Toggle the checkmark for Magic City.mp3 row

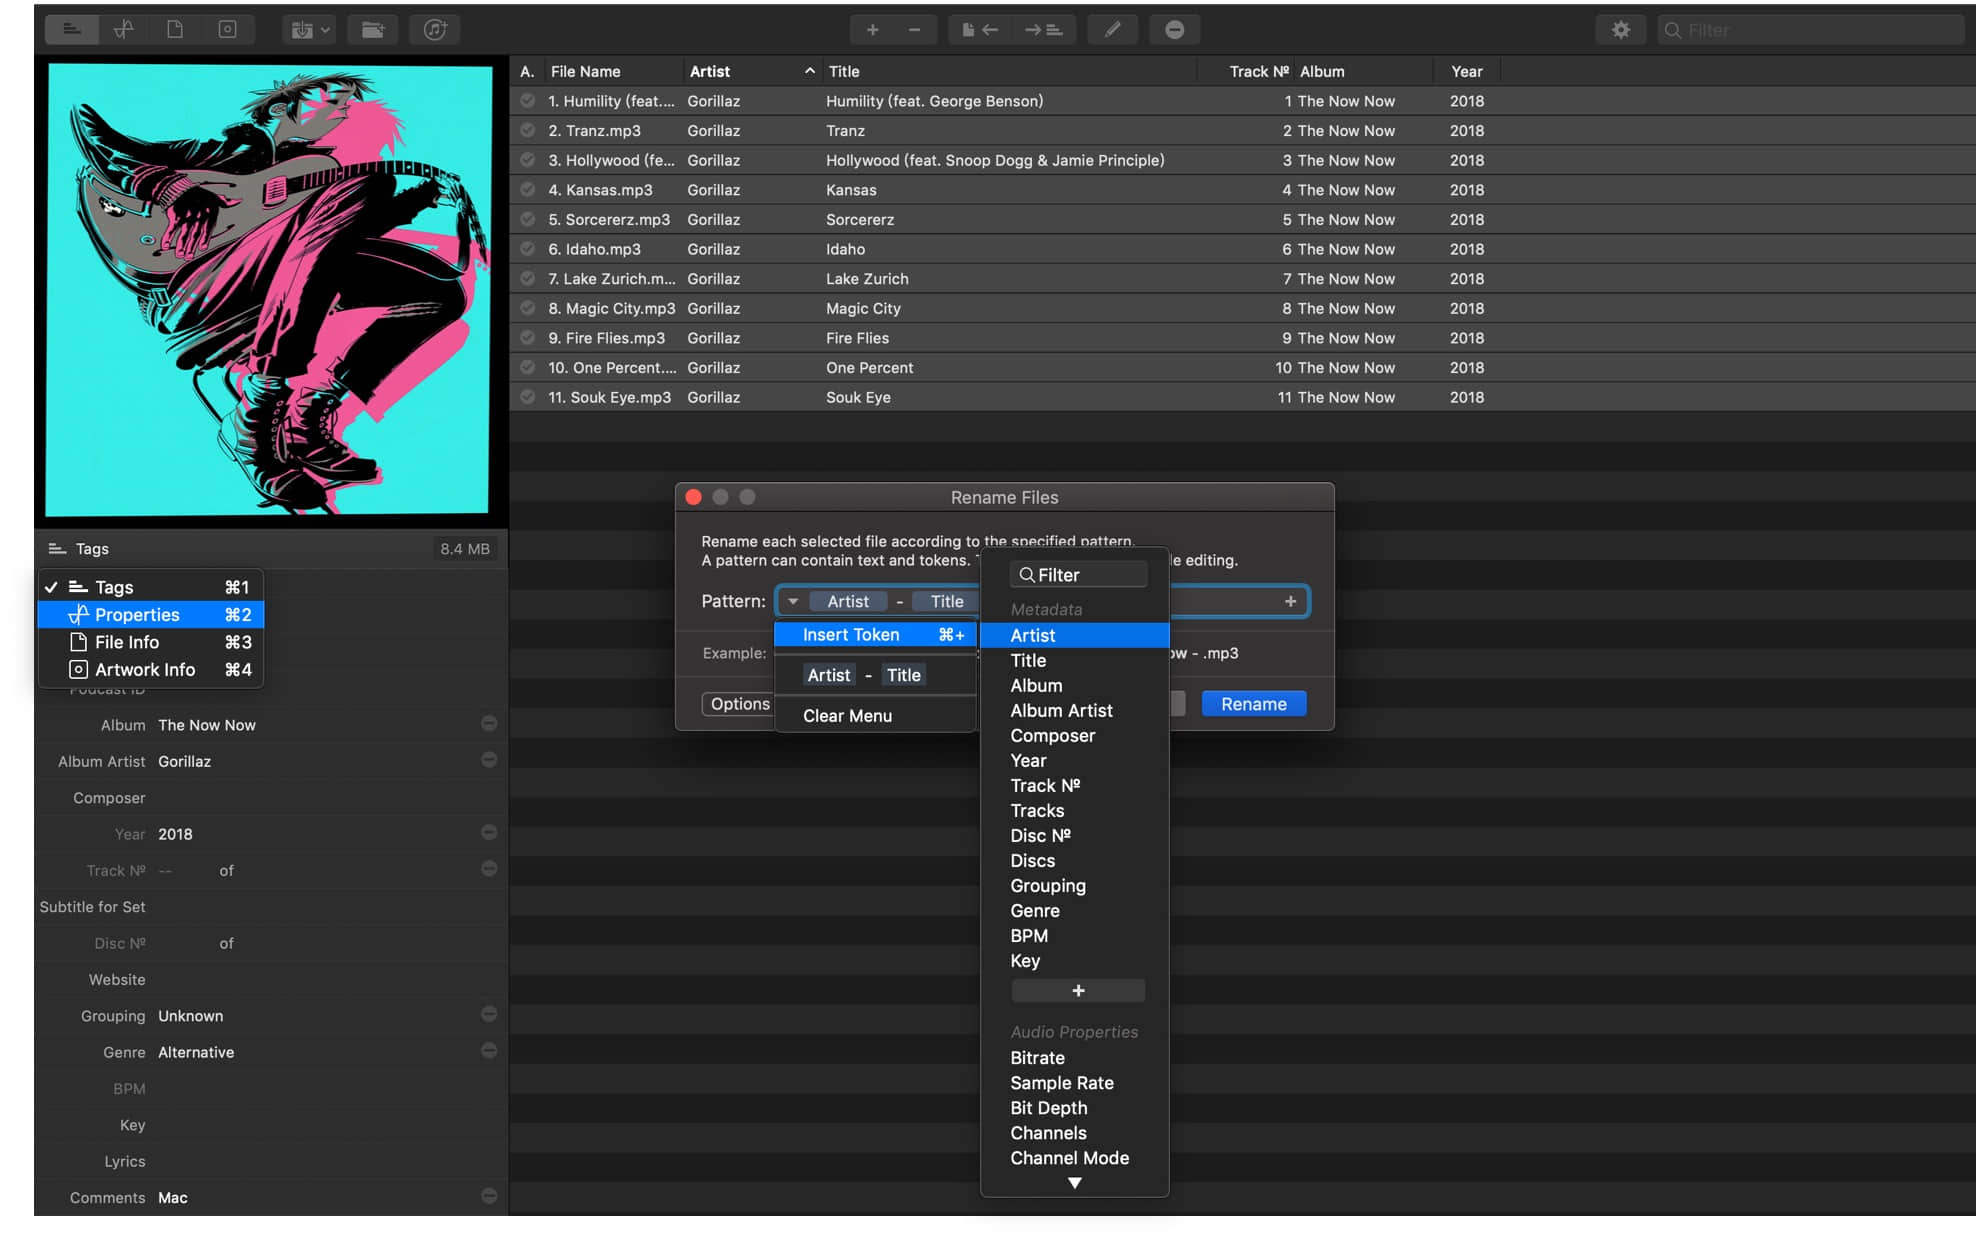pyautogui.click(x=527, y=309)
